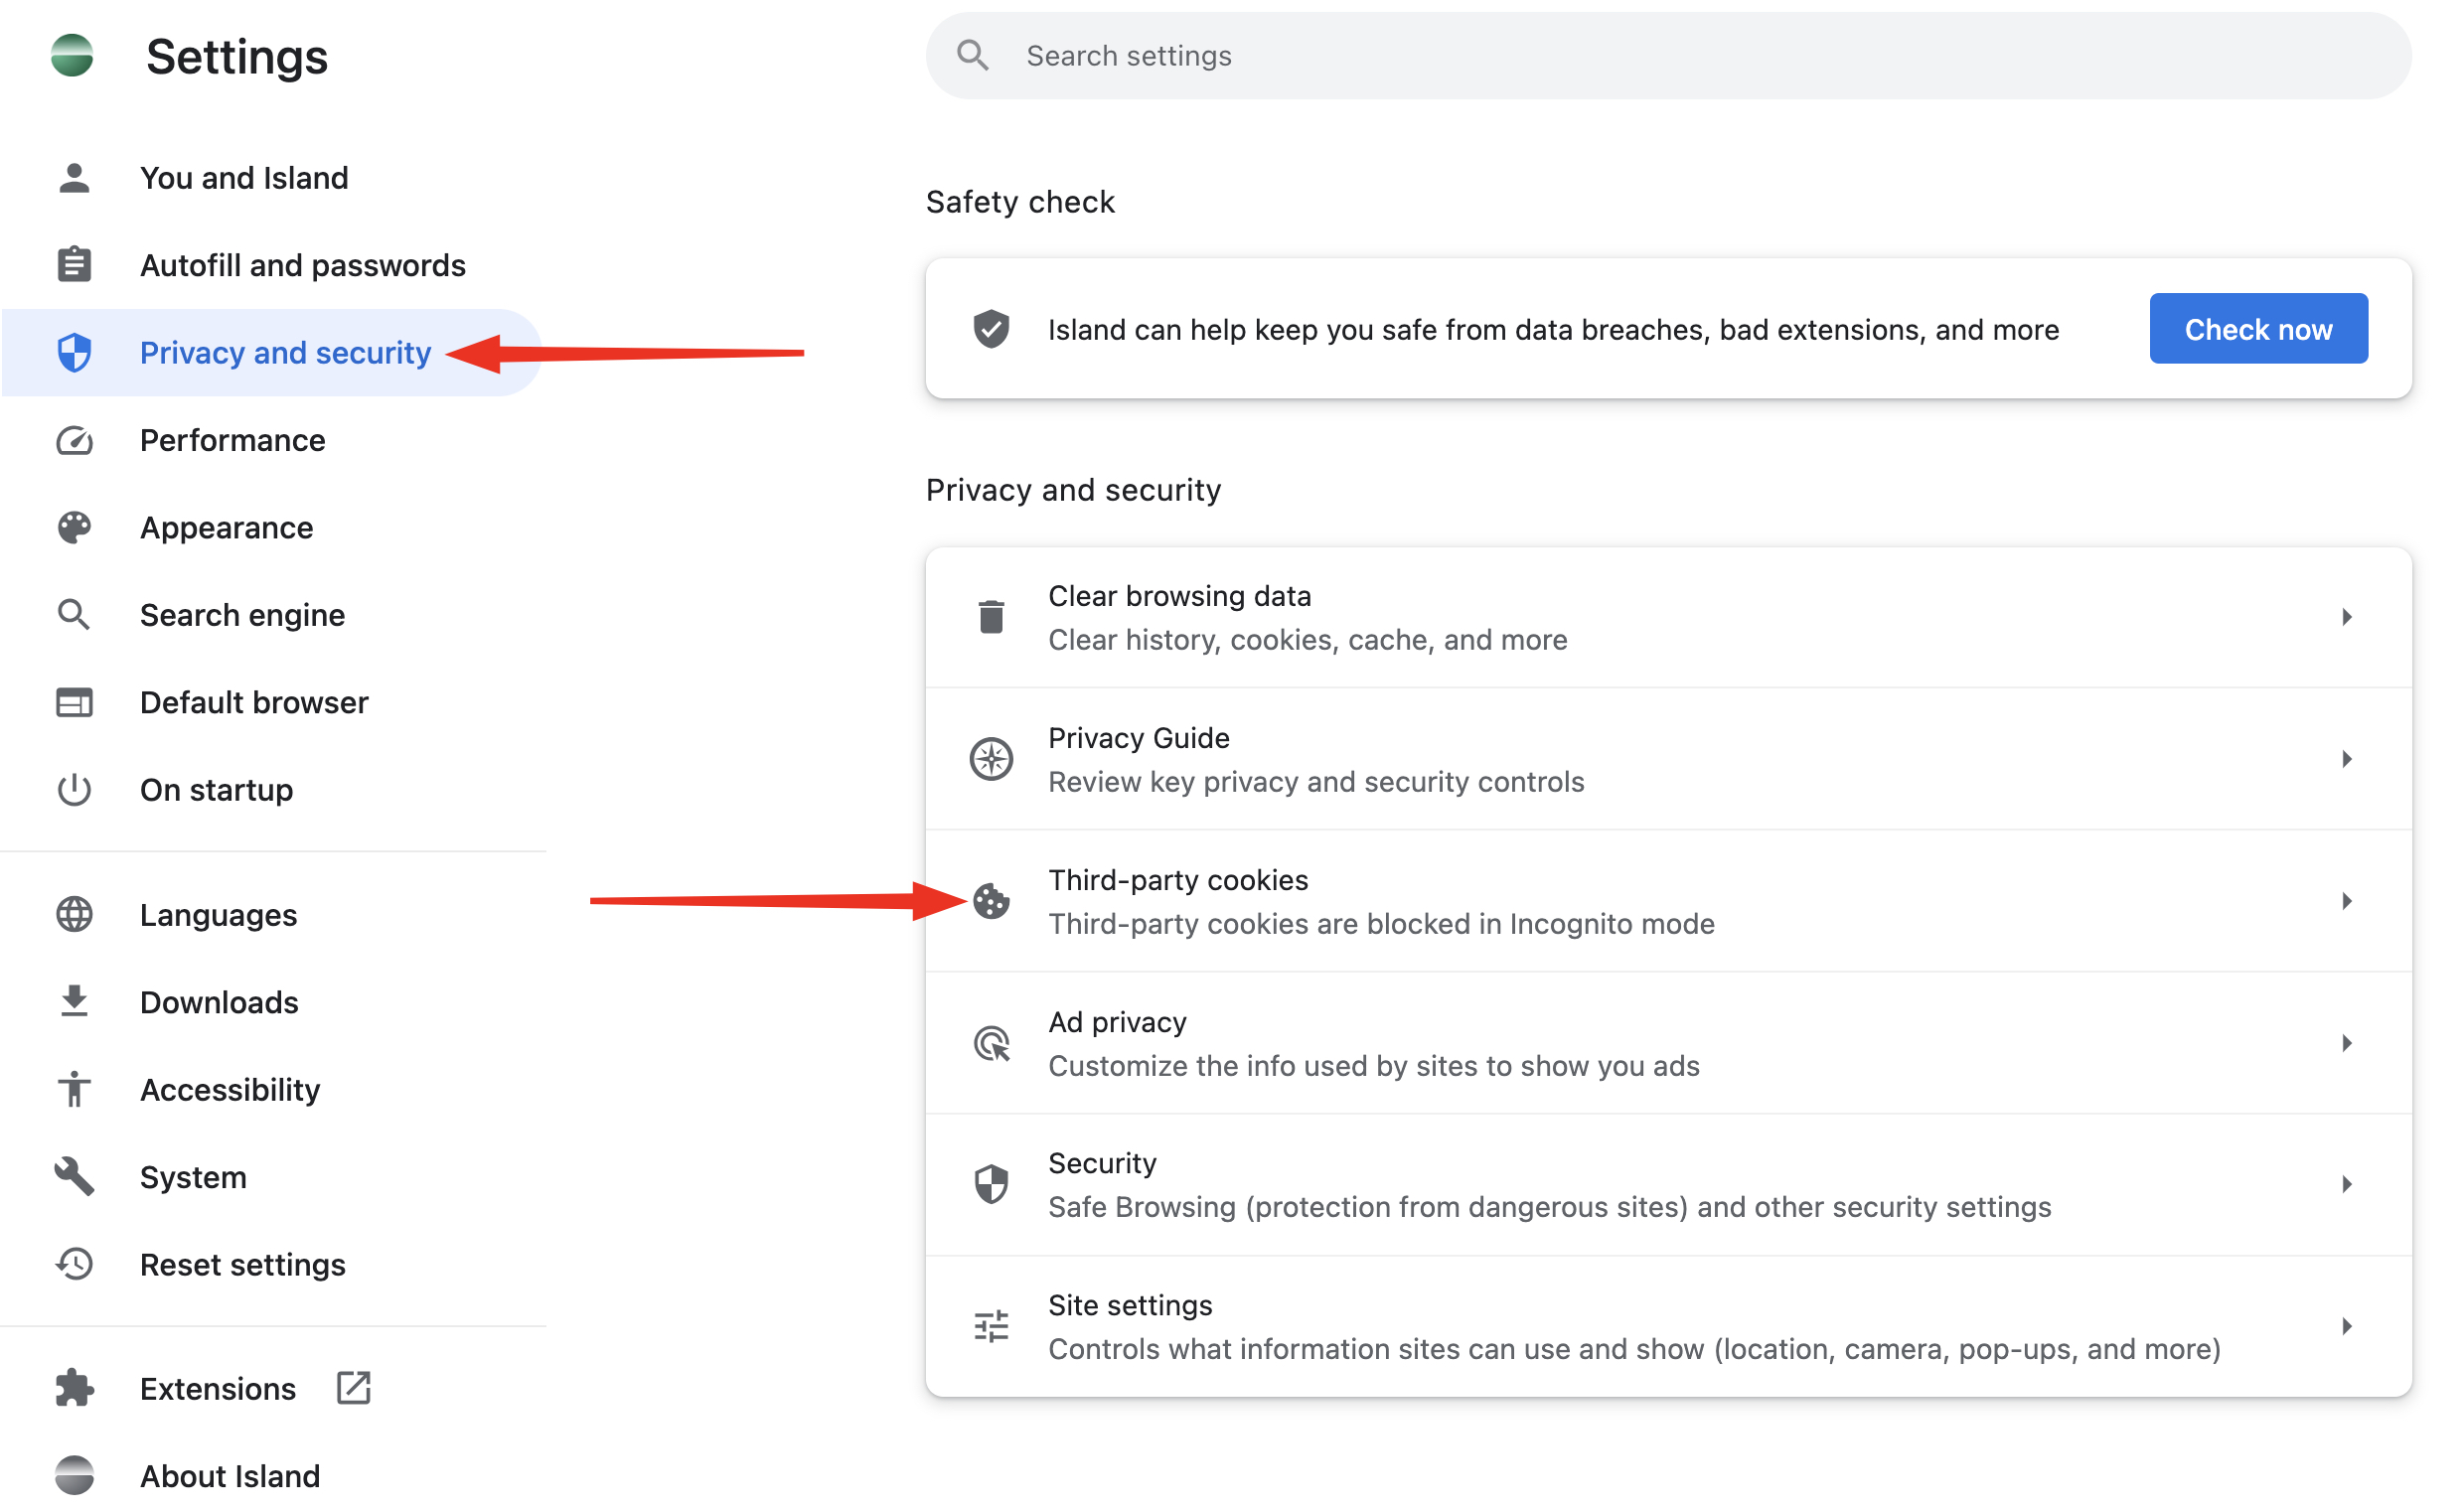Click the globe icon for Languages
2463x1512 pixels.
(74, 914)
